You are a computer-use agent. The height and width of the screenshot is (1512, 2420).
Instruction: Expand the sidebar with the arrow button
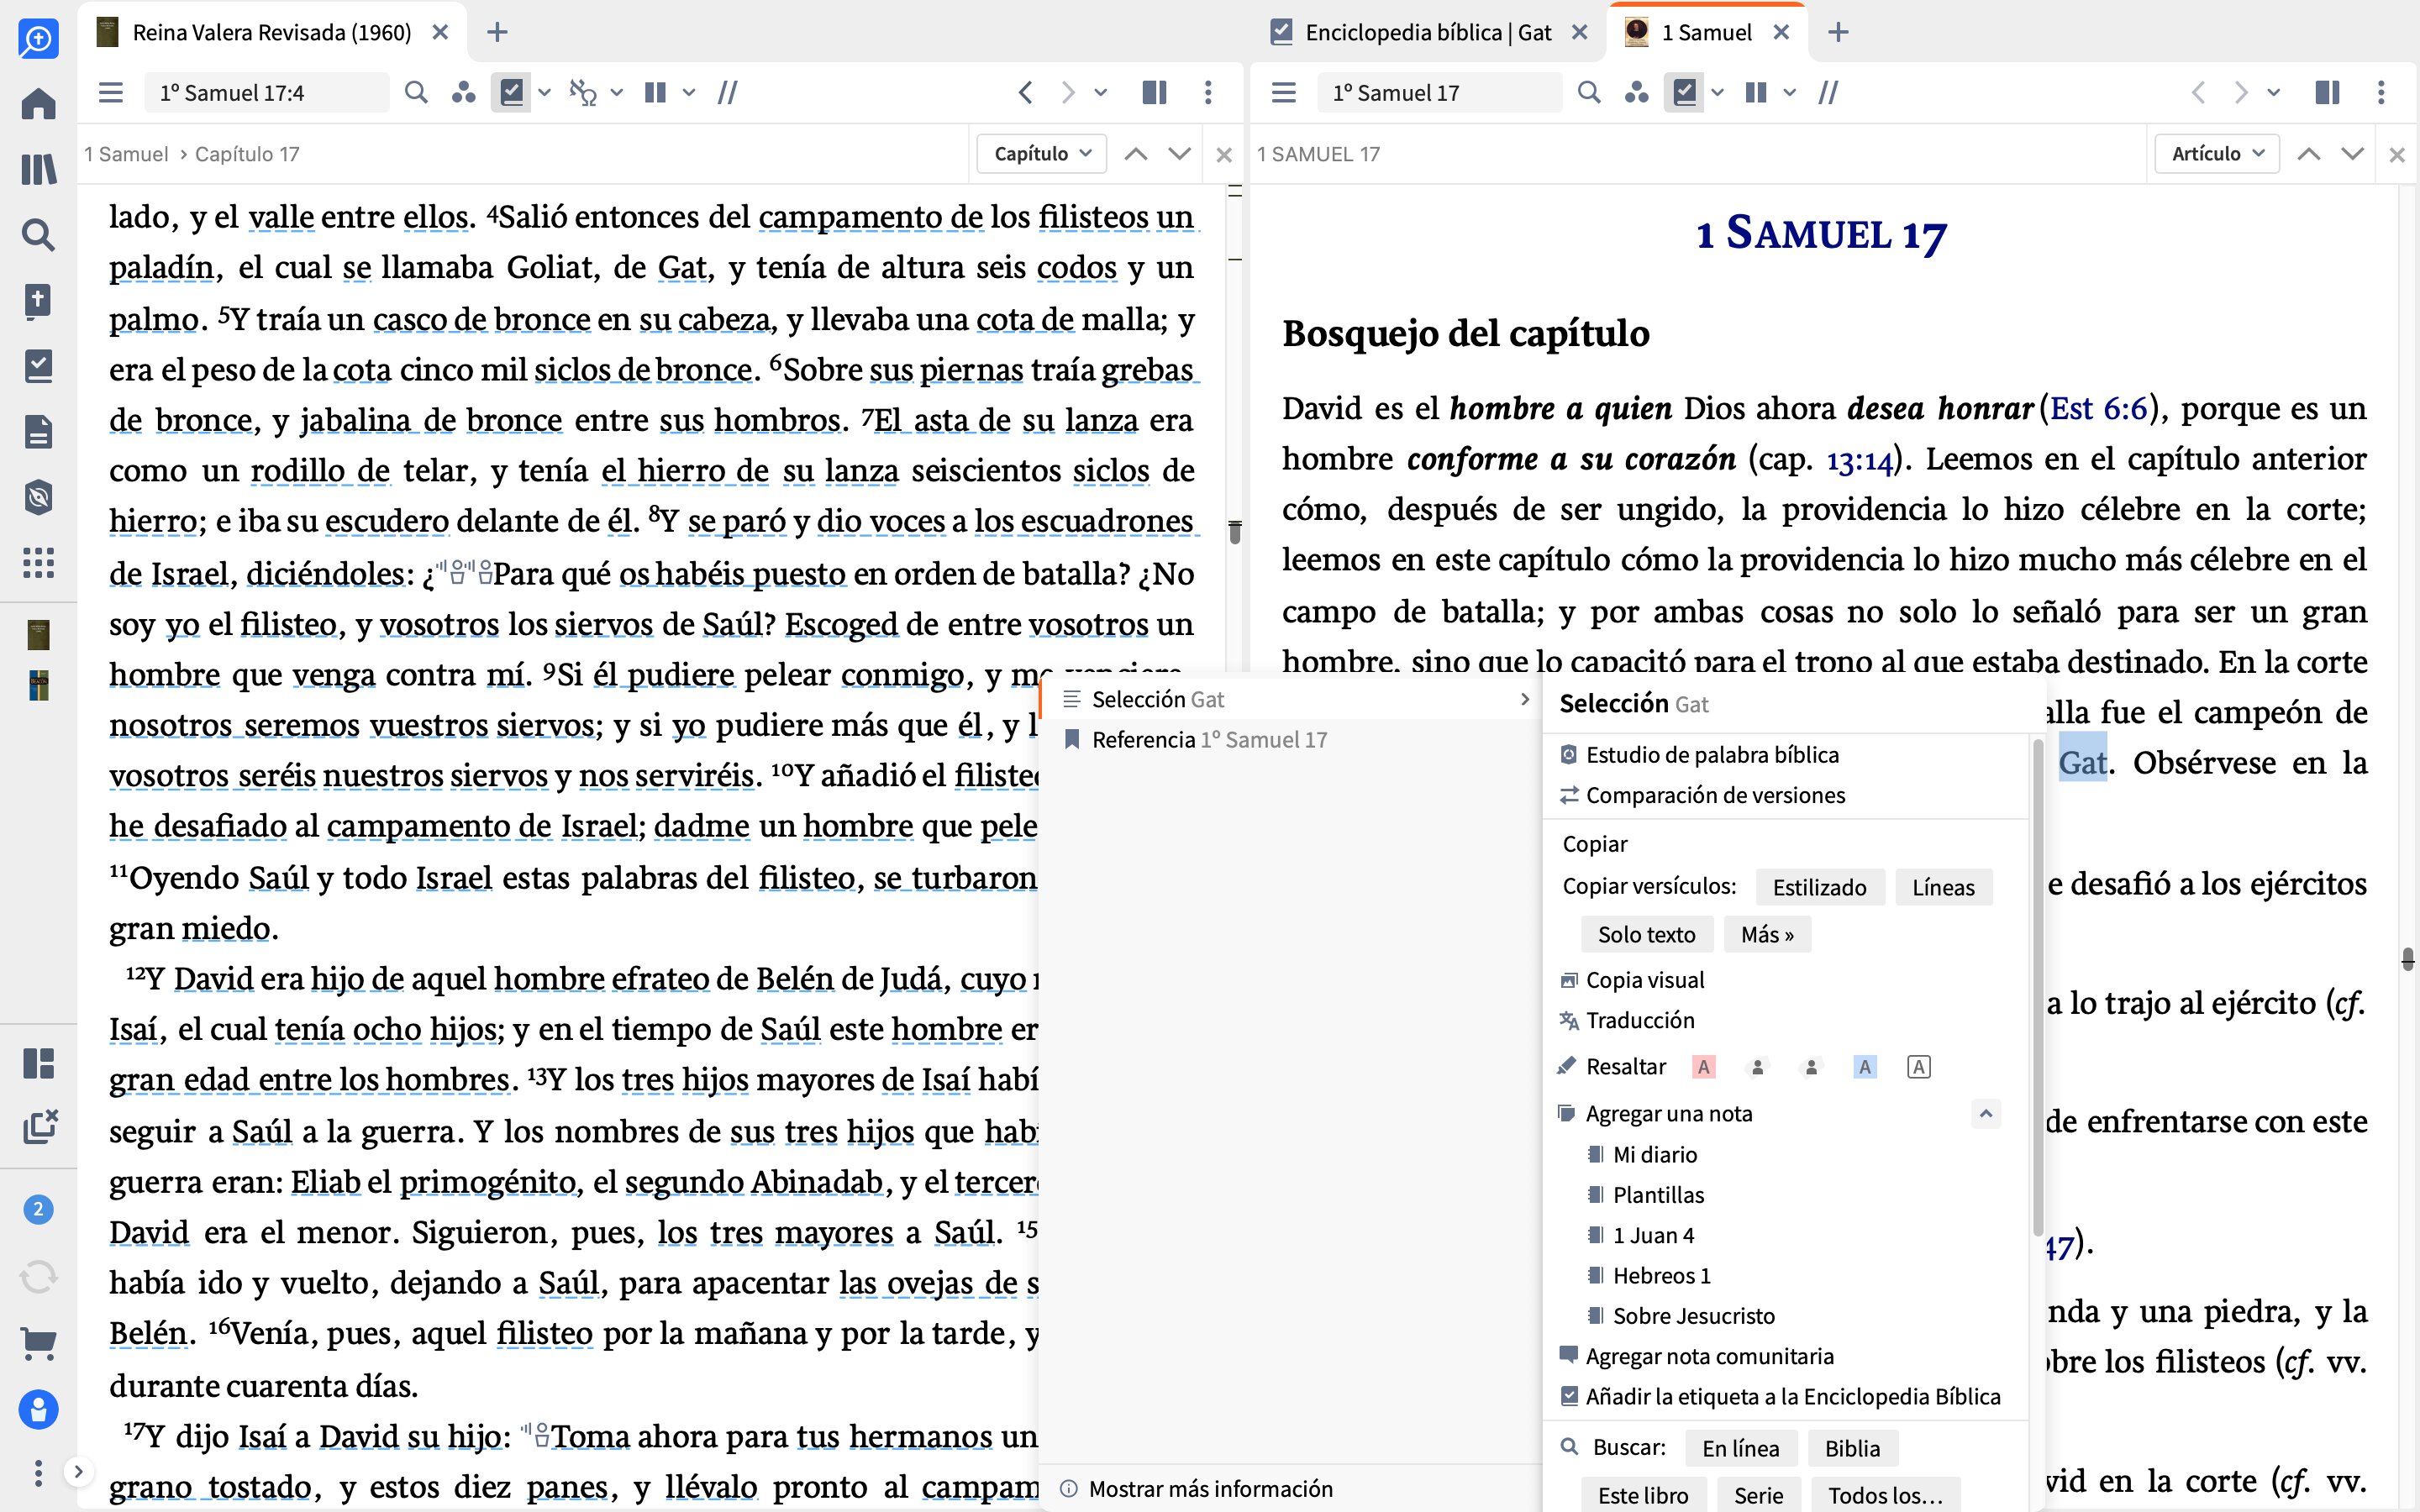point(78,1471)
